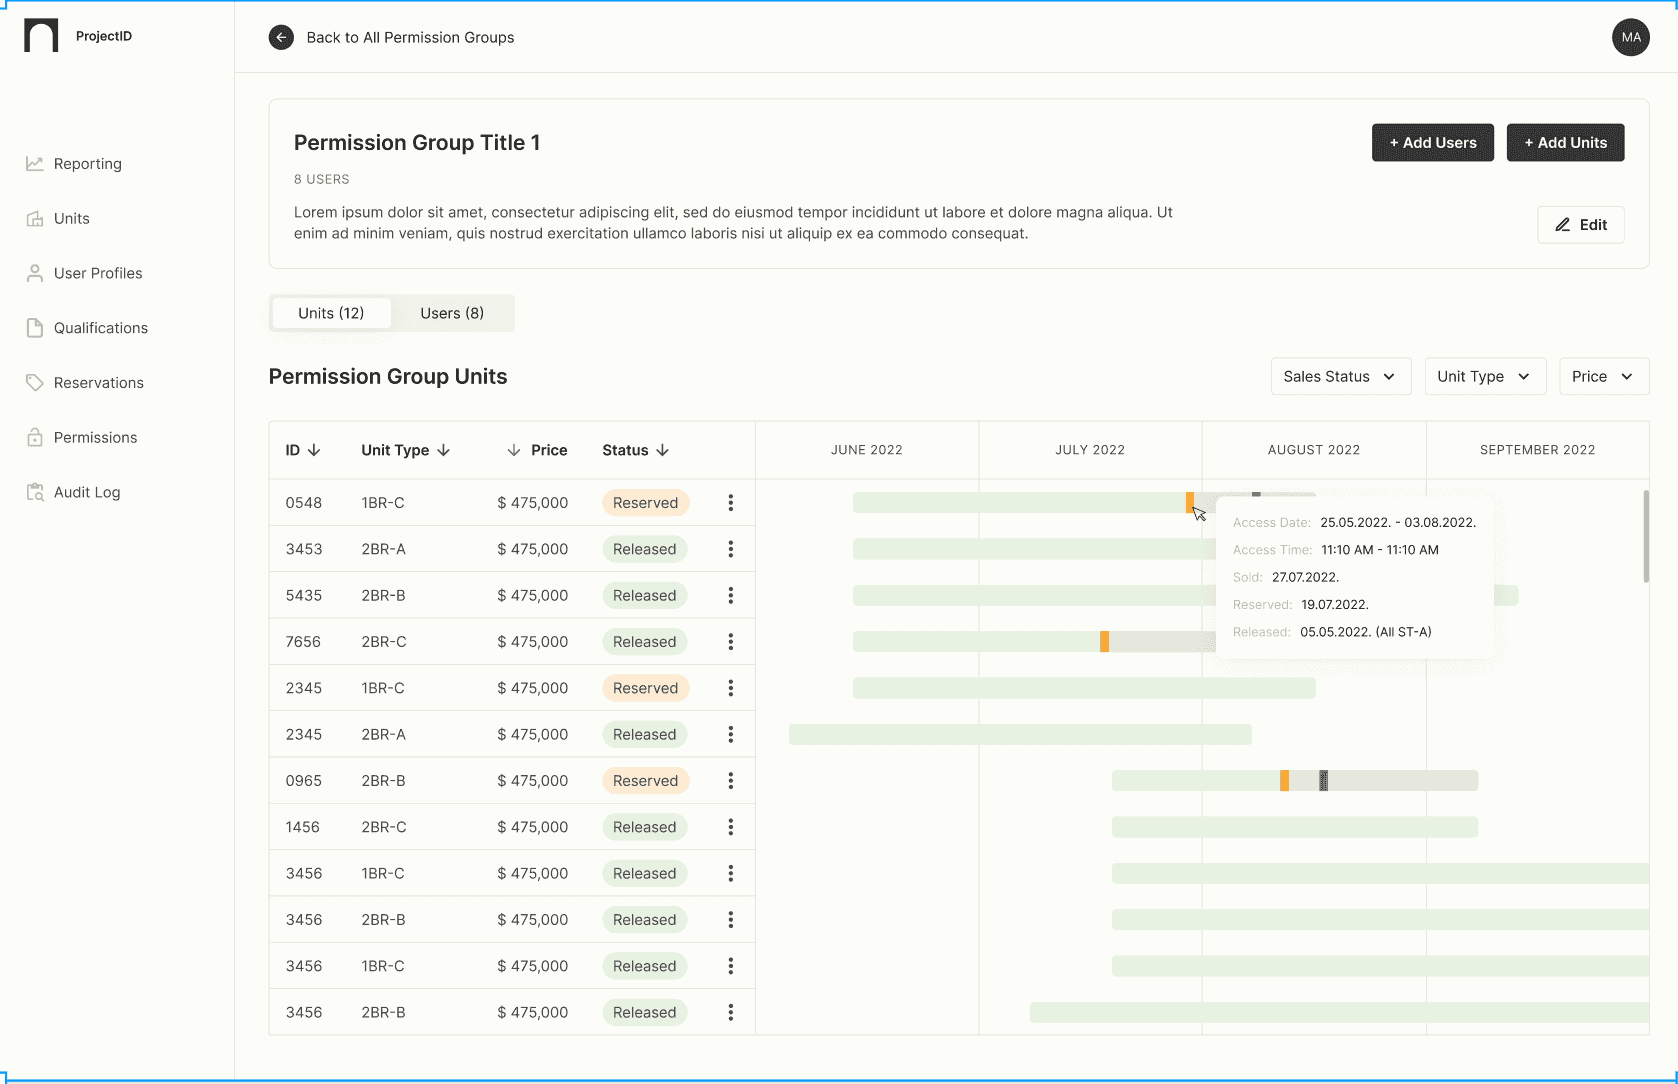Toggle sorting on the Price column
This screenshot has width=1678, height=1084.
[514, 450]
